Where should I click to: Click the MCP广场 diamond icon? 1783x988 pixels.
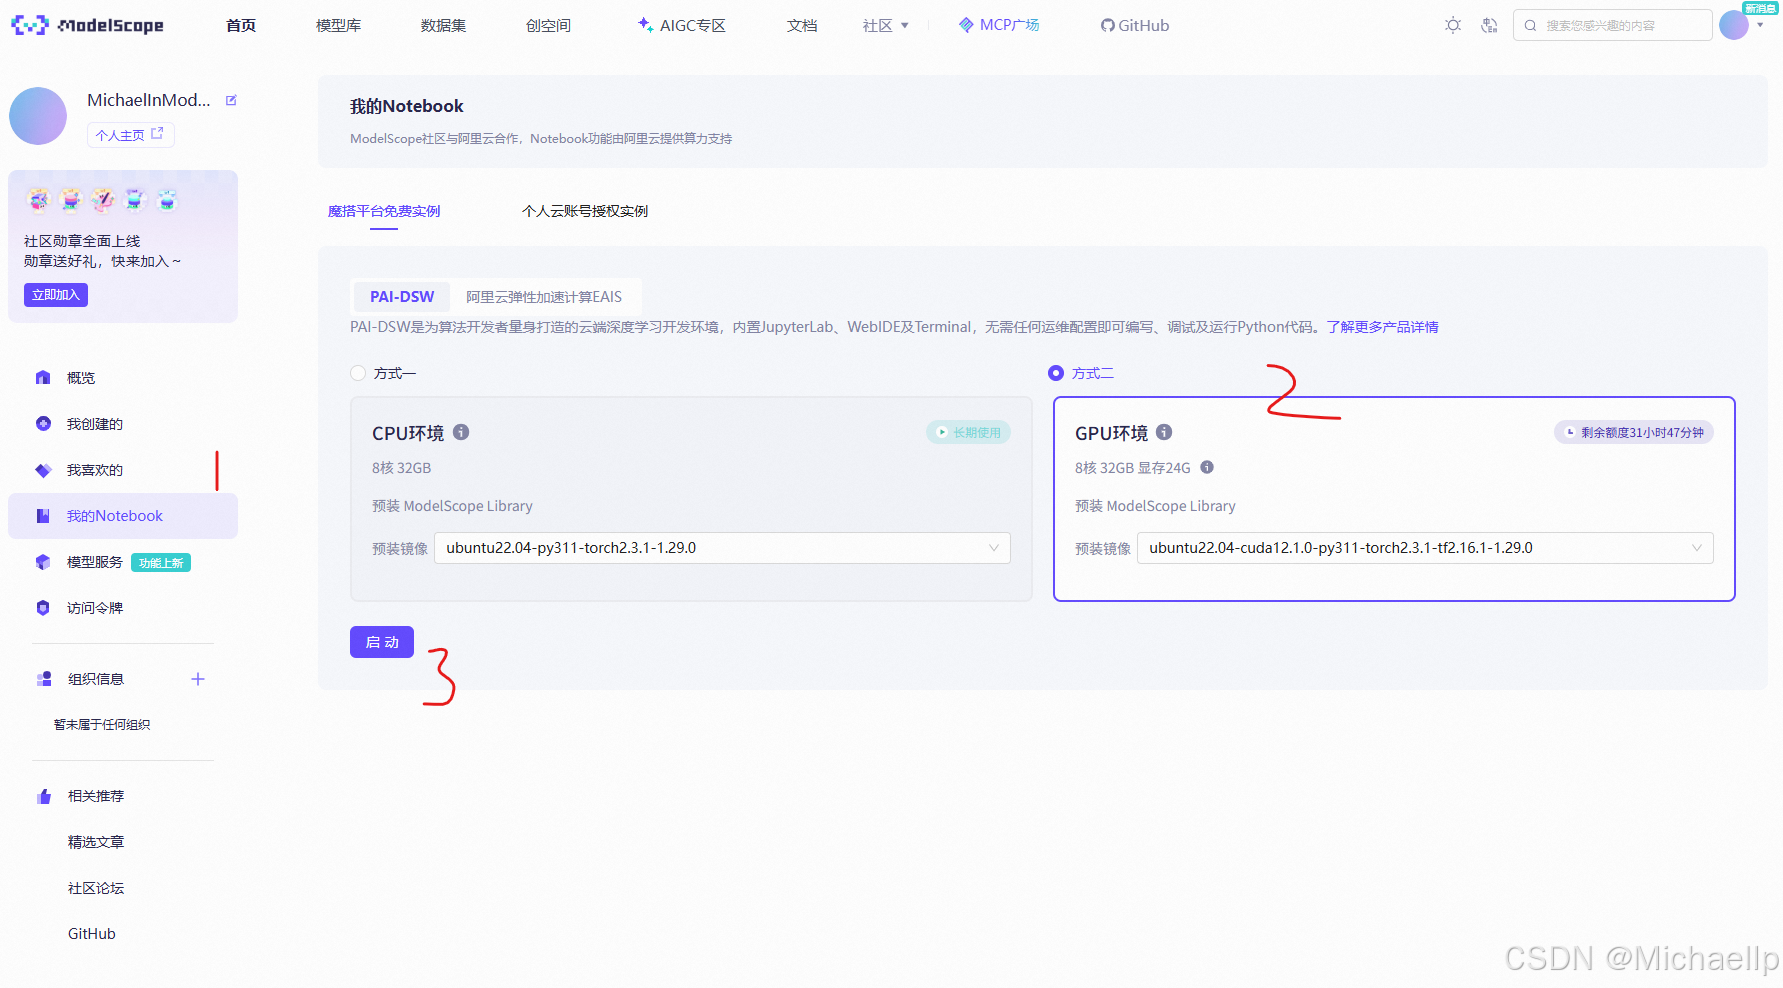click(x=966, y=24)
